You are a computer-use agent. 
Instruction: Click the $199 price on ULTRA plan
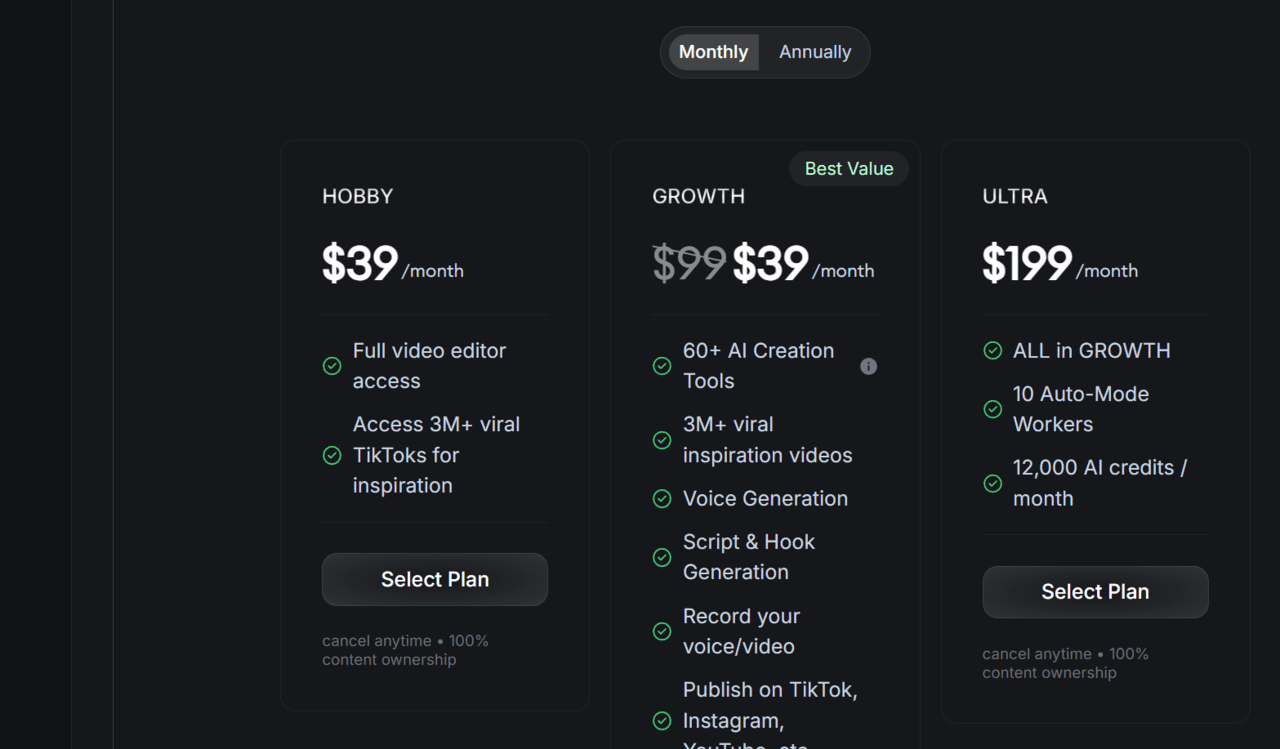pyautogui.click(x=1026, y=263)
